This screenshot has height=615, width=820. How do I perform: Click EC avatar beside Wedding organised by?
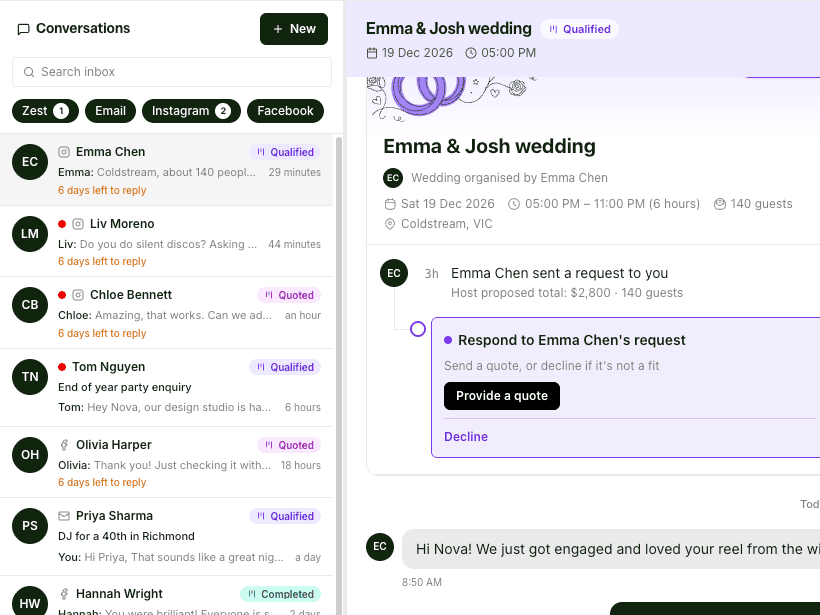click(x=393, y=178)
